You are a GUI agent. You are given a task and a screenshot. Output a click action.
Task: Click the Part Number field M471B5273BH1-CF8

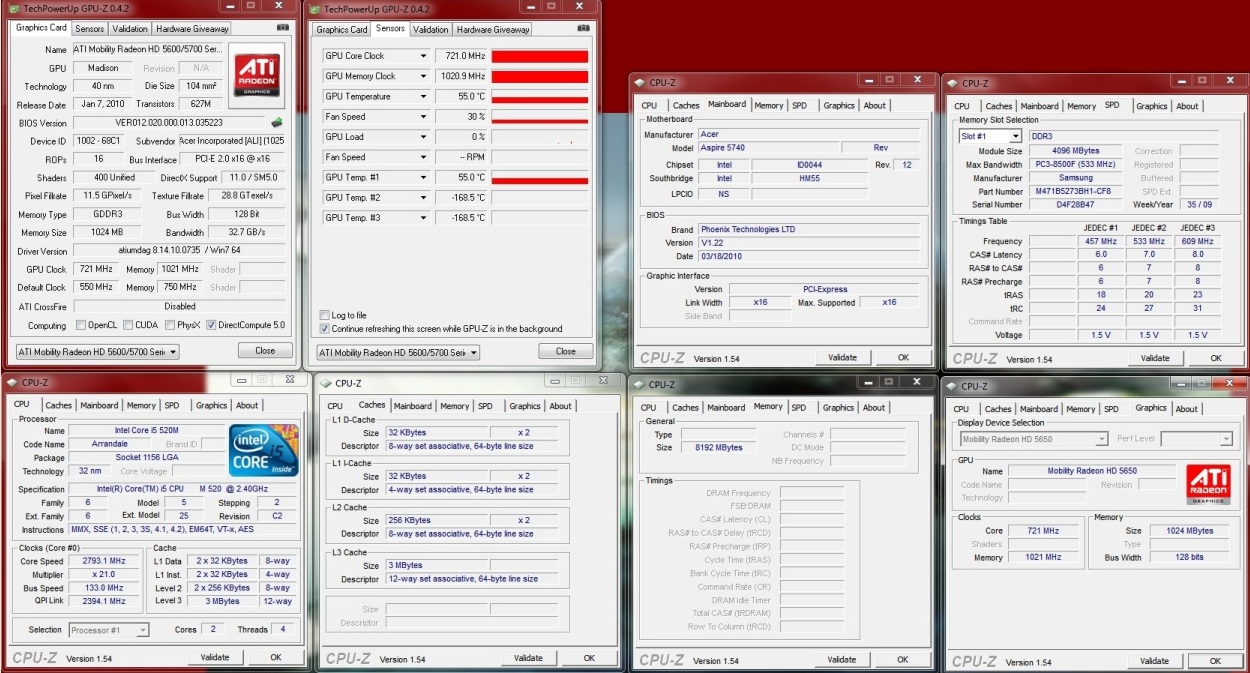[1077, 191]
